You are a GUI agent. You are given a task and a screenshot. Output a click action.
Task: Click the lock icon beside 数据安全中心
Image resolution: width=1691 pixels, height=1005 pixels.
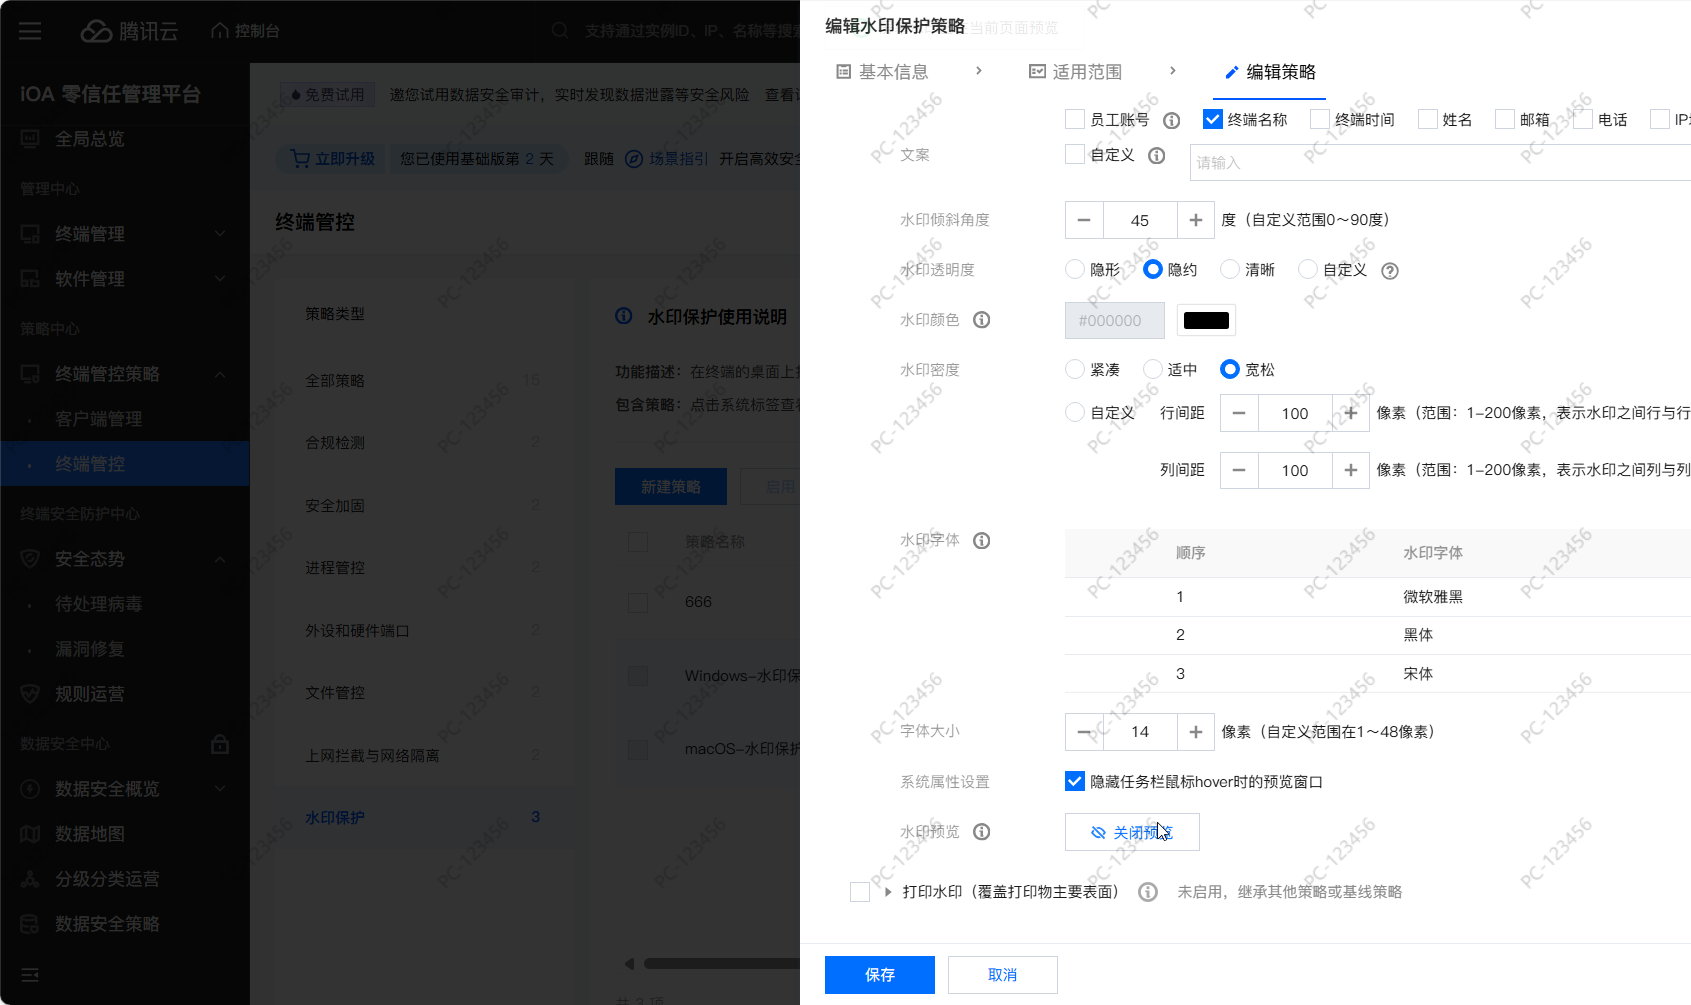220,744
